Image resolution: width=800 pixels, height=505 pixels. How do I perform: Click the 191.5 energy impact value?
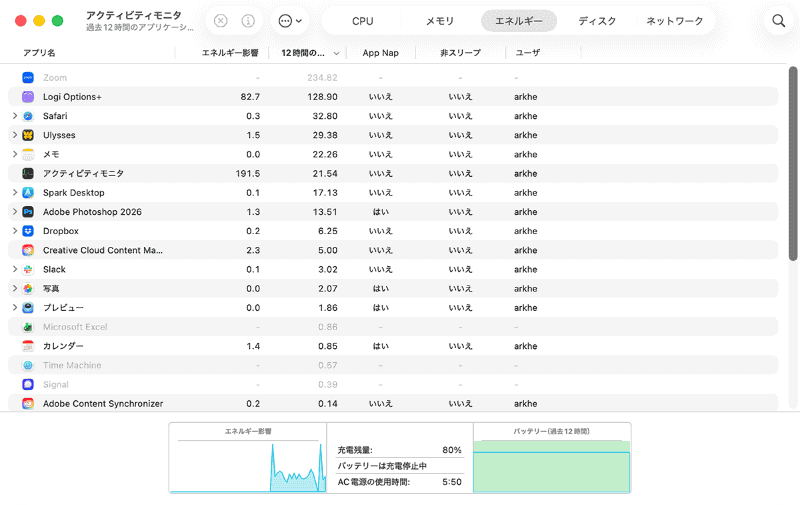[247, 173]
